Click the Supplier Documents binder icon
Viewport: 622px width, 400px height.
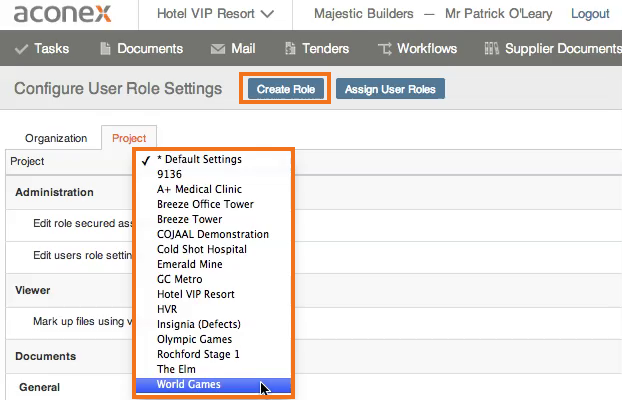click(x=491, y=48)
